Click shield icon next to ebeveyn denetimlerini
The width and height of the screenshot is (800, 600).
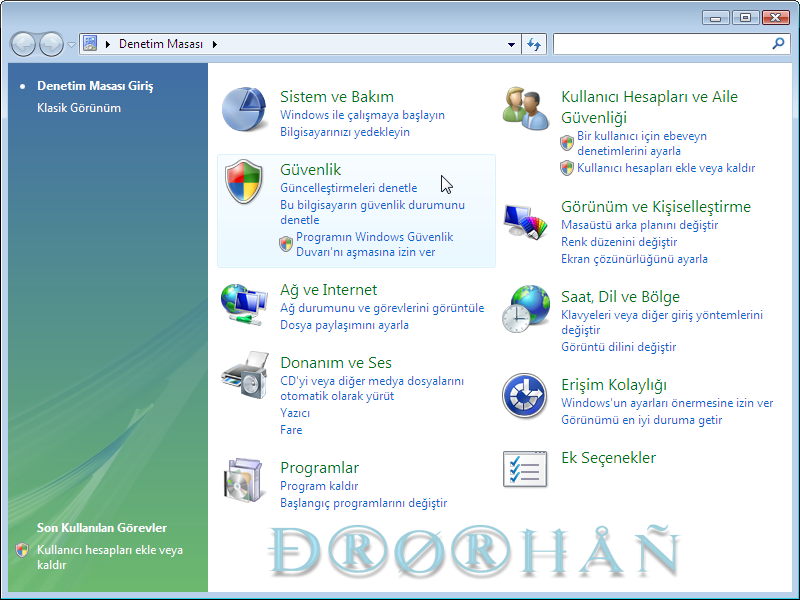click(x=567, y=143)
